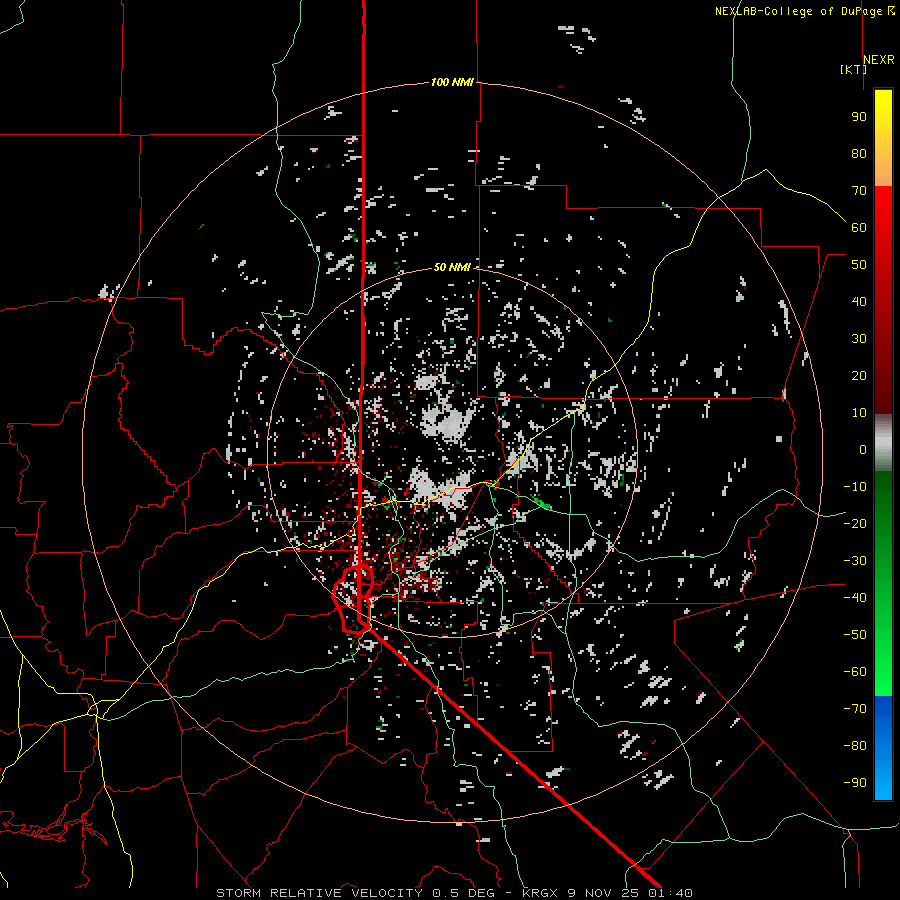Click the 50 NMI range ring label
Image resolution: width=900 pixels, height=900 pixels.
point(452,267)
